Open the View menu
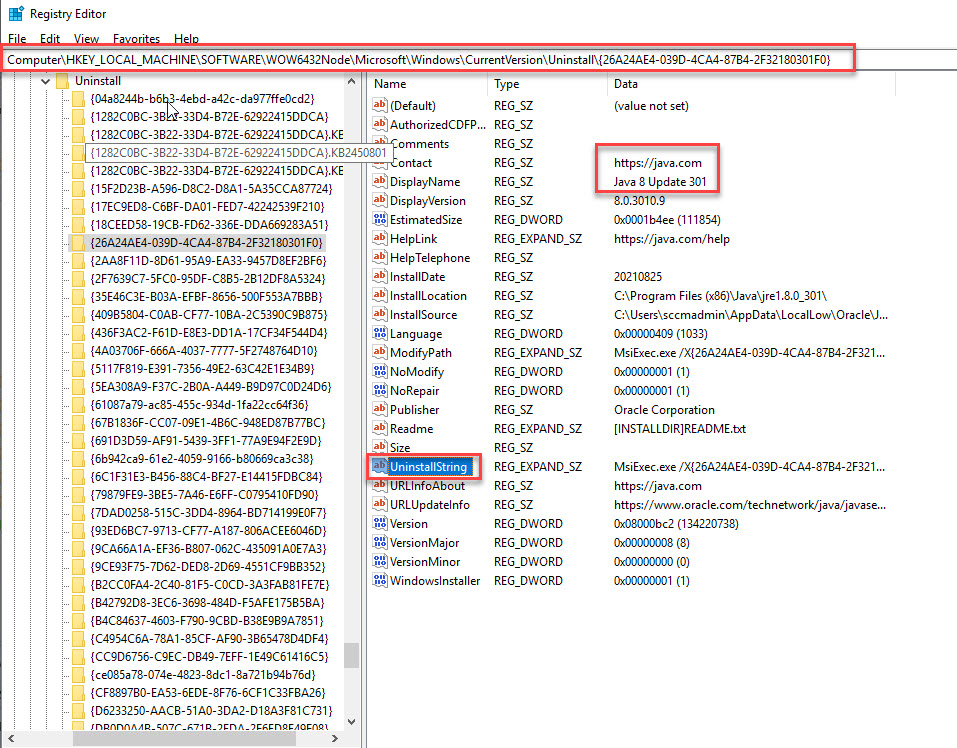Screen dimensions: 957x748 86,39
